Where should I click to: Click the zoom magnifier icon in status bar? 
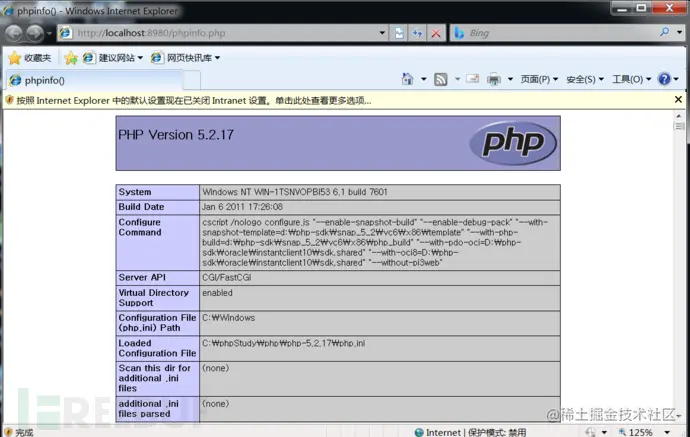click(x=622, y=432)
